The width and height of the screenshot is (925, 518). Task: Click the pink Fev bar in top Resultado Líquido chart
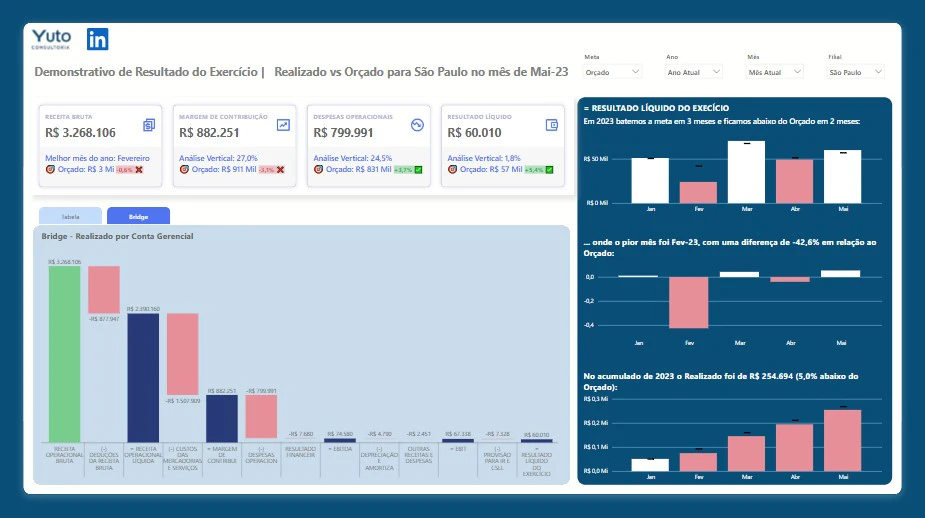coord(698,192)
